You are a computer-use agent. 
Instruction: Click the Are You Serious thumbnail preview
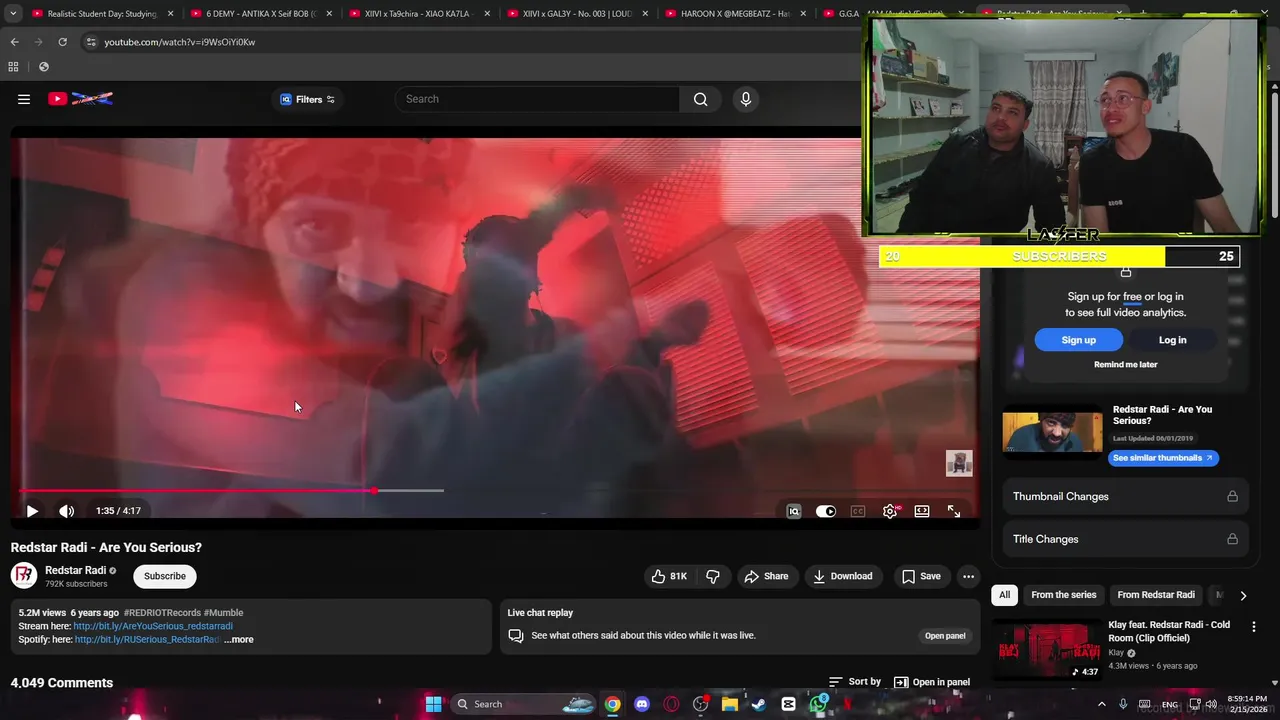pyautogui.click(x=1052, y=432)
